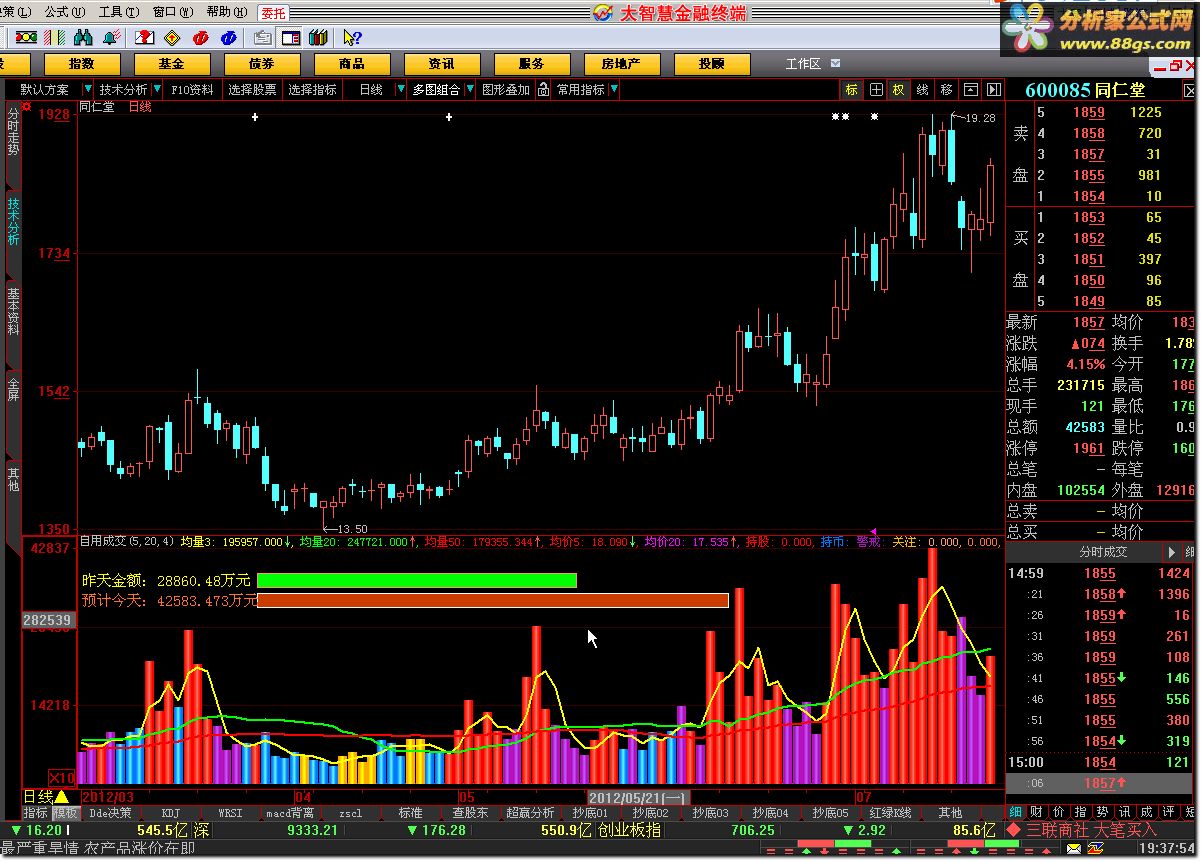Click the red question-mark chart icon
Screen dimensions: 1202x861
pos(145,38)
